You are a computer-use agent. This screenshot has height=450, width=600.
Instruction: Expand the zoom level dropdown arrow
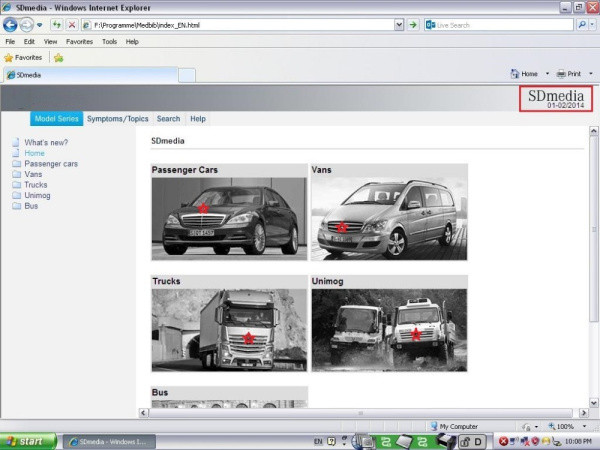pyautogui.click(x=584, y=426)
